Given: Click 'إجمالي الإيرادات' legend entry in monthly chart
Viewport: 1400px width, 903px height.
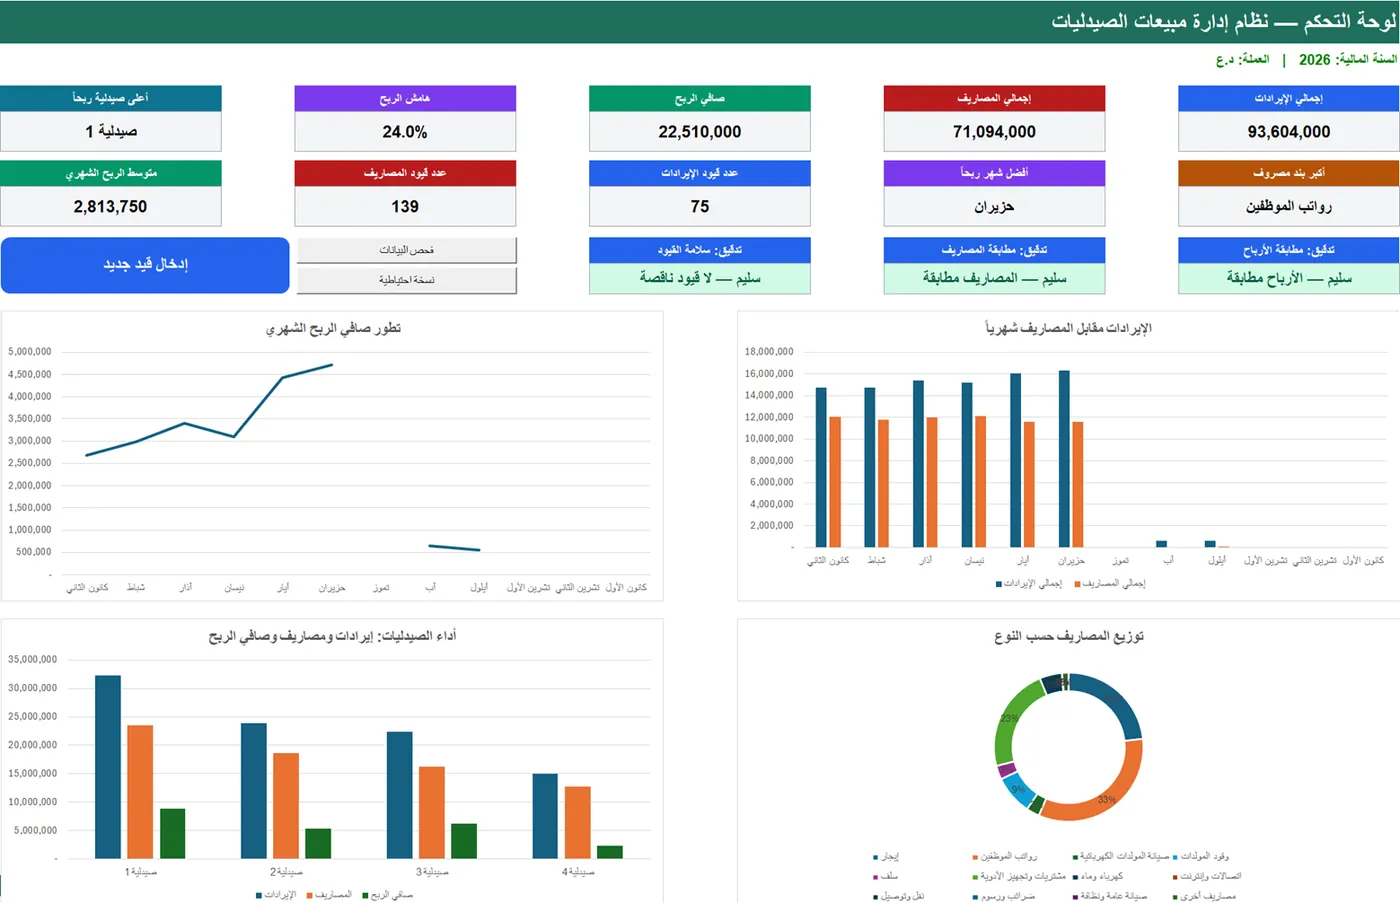Looking at the screenshot, I should 1029,583.
